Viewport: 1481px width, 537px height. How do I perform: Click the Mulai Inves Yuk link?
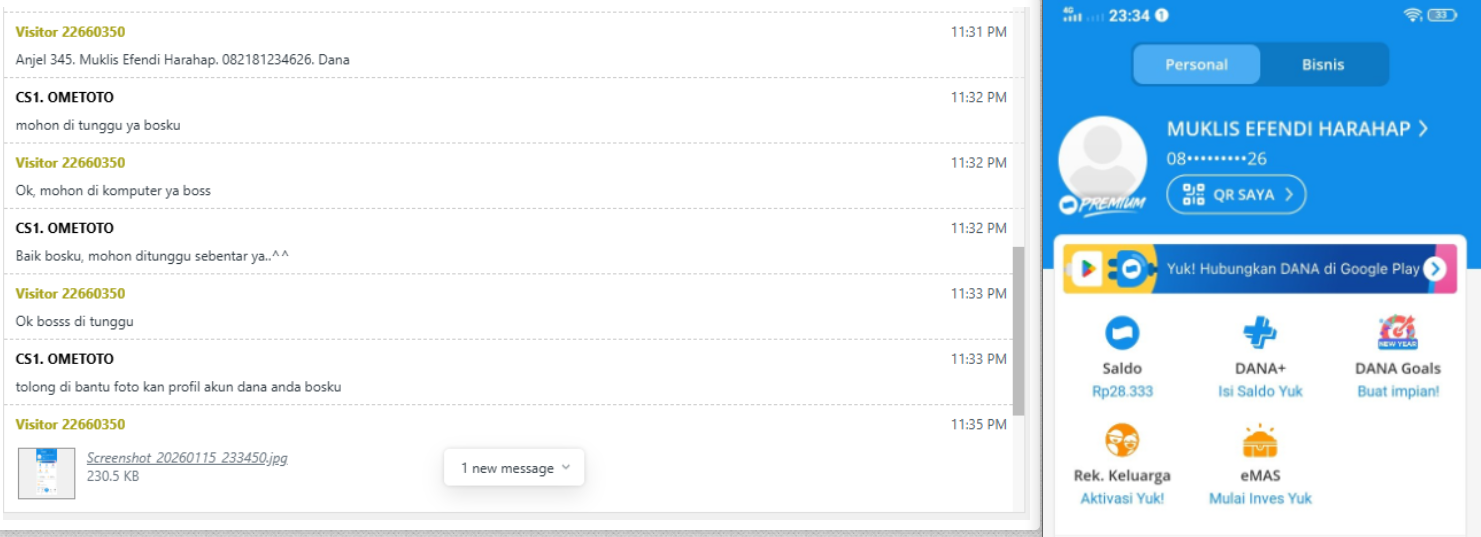[x=1260, y=498]
